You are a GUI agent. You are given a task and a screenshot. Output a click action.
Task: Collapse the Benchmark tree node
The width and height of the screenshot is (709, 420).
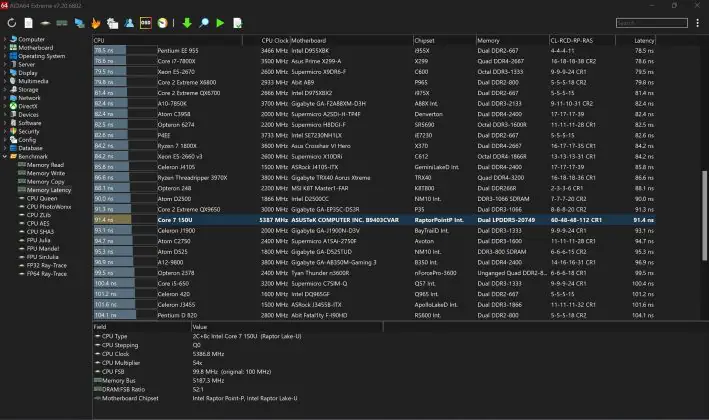coord(5,156)
